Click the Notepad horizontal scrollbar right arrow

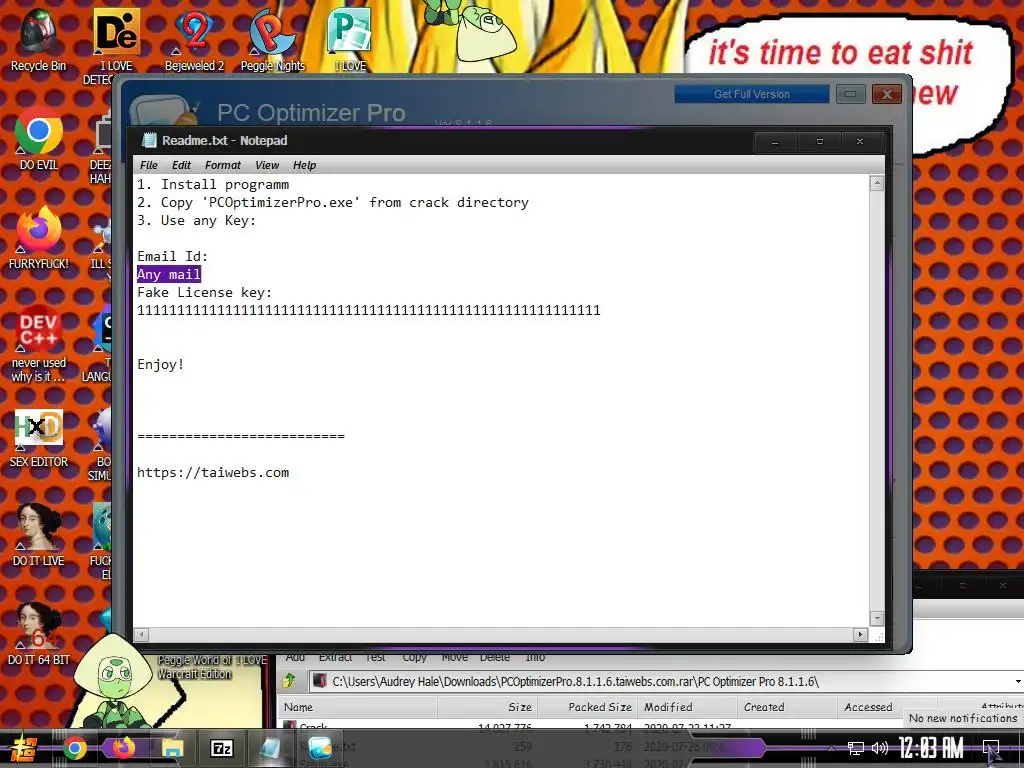tap(860, 634)
